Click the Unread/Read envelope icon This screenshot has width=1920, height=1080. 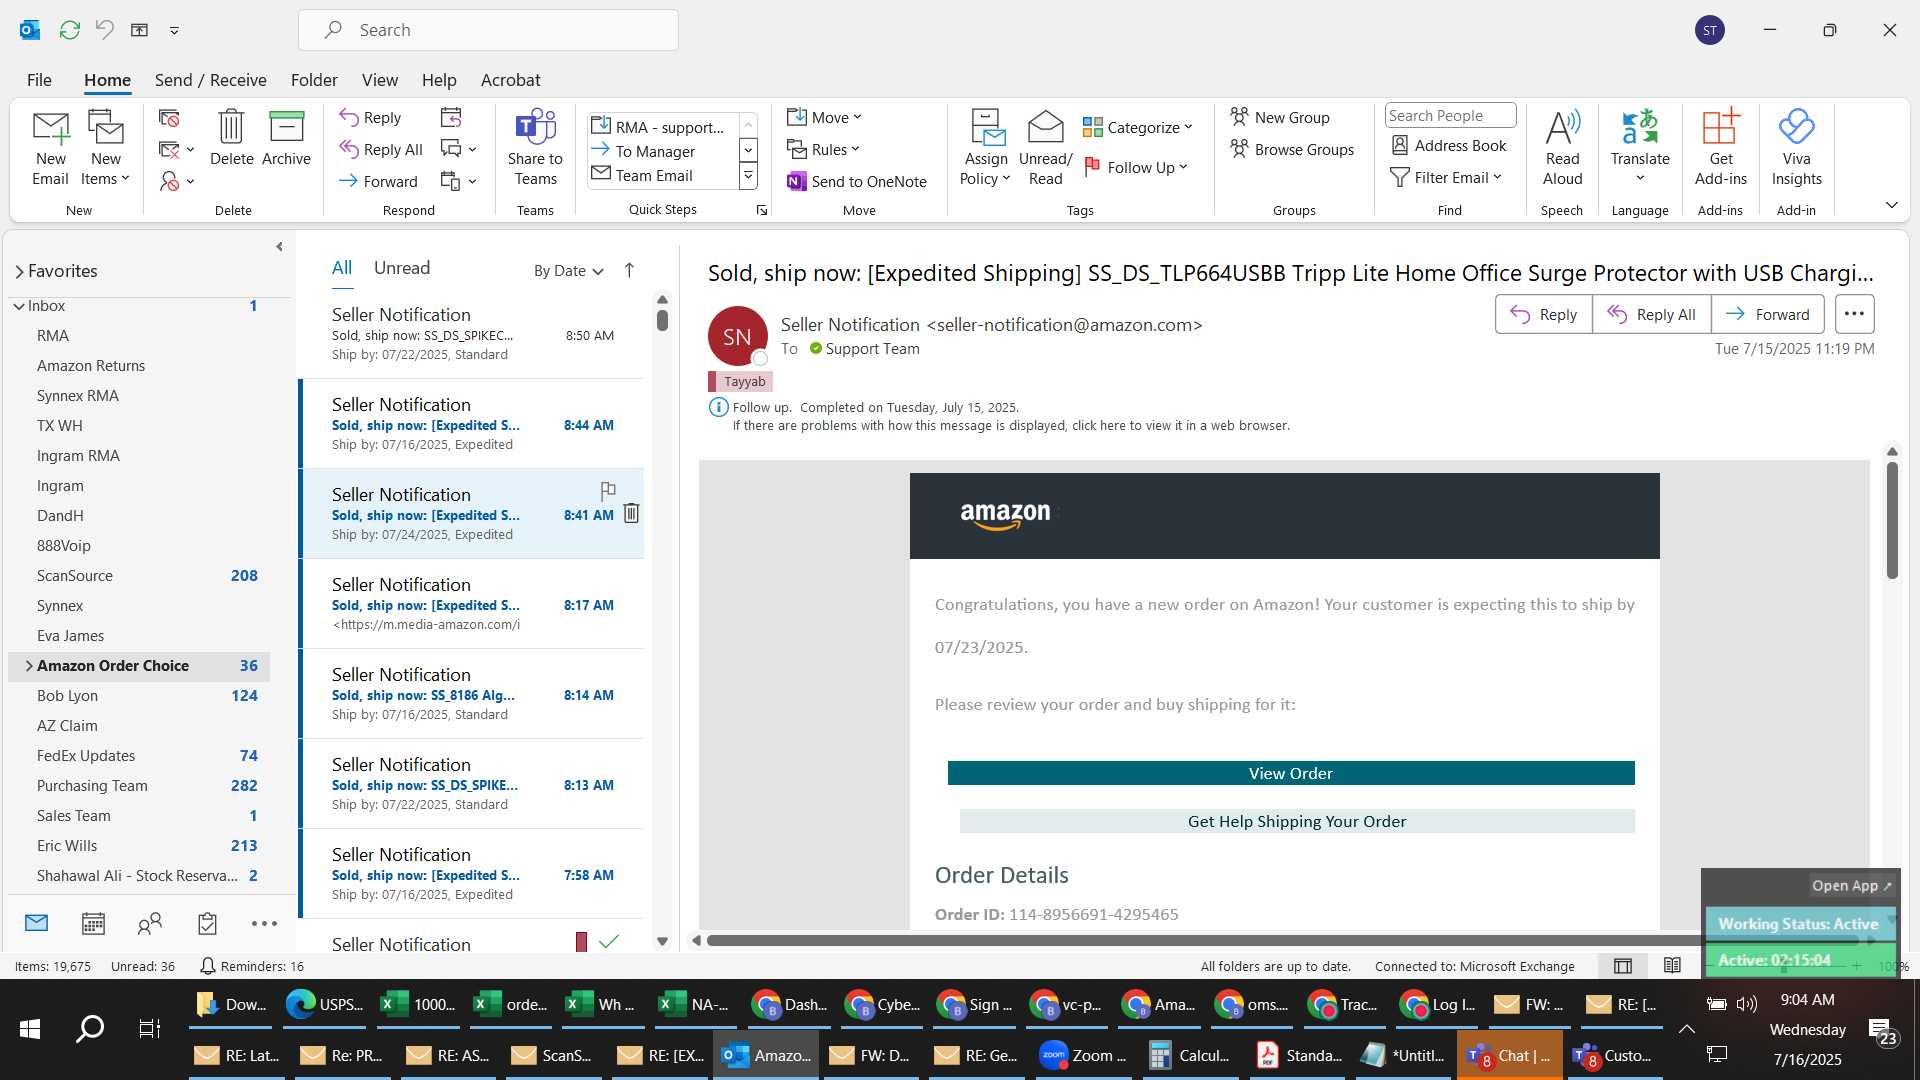[1045, 148]
